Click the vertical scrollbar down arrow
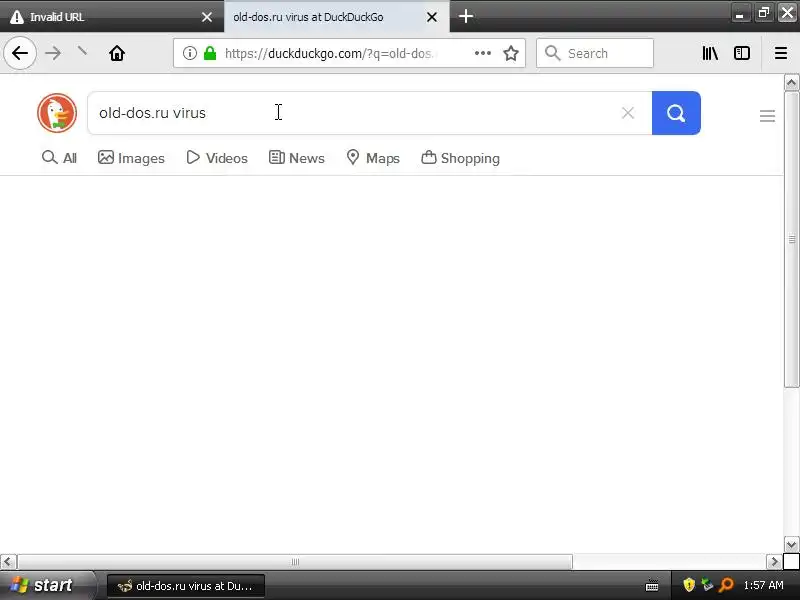Viewport: 800px width, 600px height. [791, 545]
